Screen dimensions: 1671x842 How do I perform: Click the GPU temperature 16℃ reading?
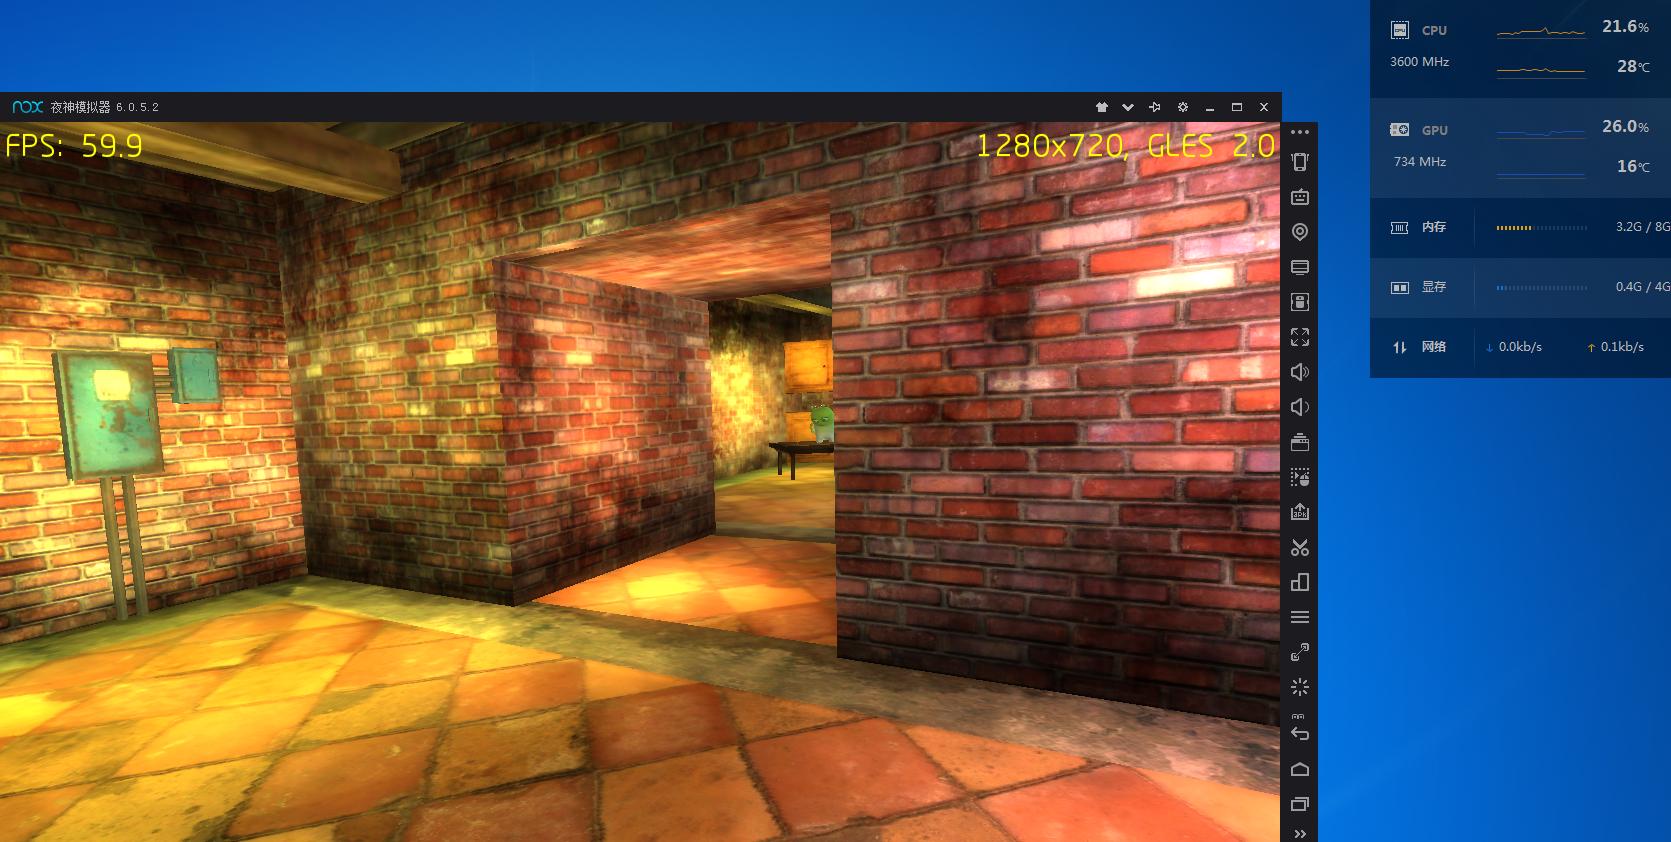(x=1633, y=166)
